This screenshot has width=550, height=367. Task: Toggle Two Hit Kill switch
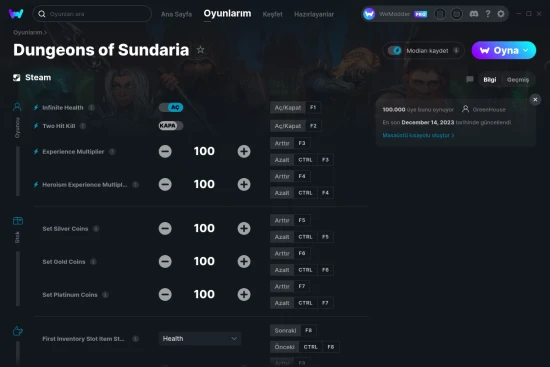(x=171, y=126)
